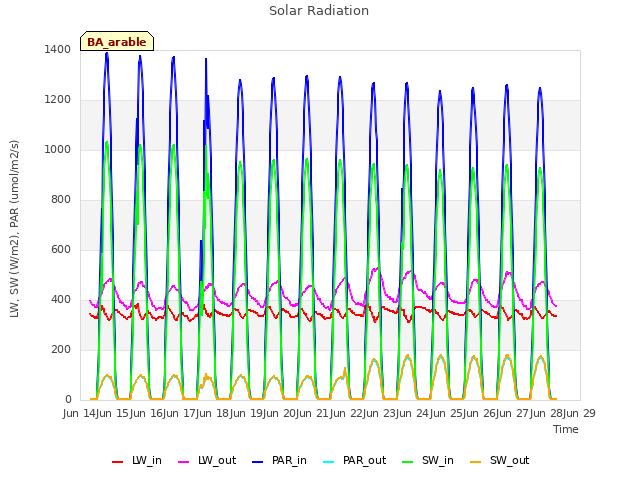640x480 pixels.
Task: Click the y-axis title LW, SW, PAR
Action: pos(15,229)
